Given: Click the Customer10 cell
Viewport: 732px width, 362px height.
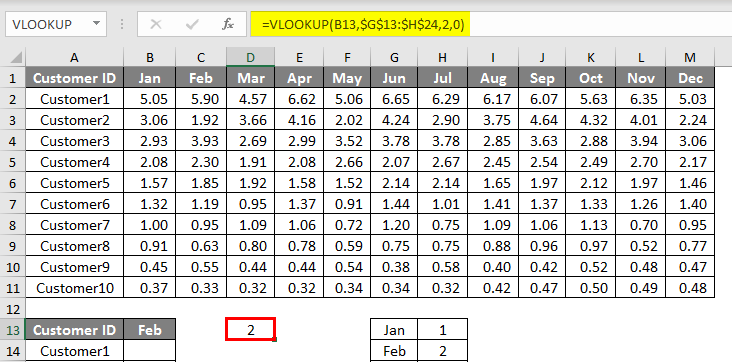Looking at the screenshot, I should click(75, 288).
